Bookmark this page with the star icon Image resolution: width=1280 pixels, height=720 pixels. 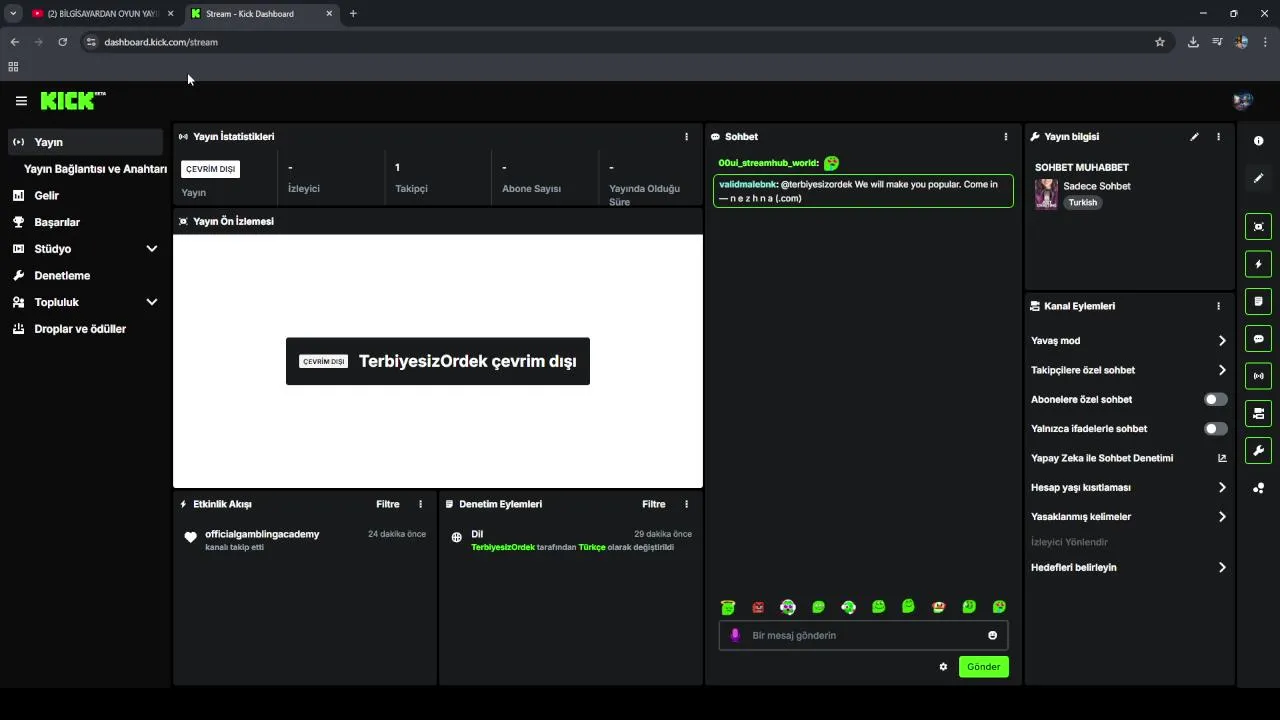pos(1160,42)
